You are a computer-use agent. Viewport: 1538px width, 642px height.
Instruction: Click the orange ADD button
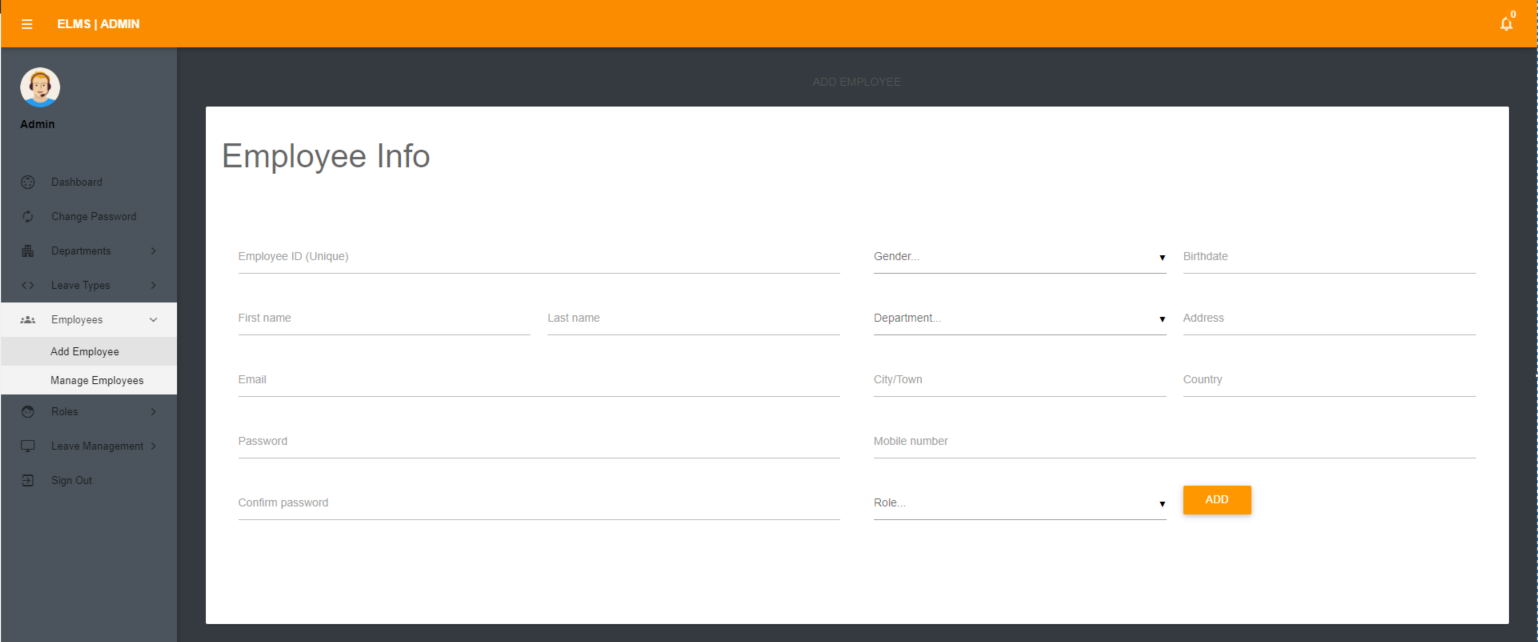click(x=1216, y=500)
